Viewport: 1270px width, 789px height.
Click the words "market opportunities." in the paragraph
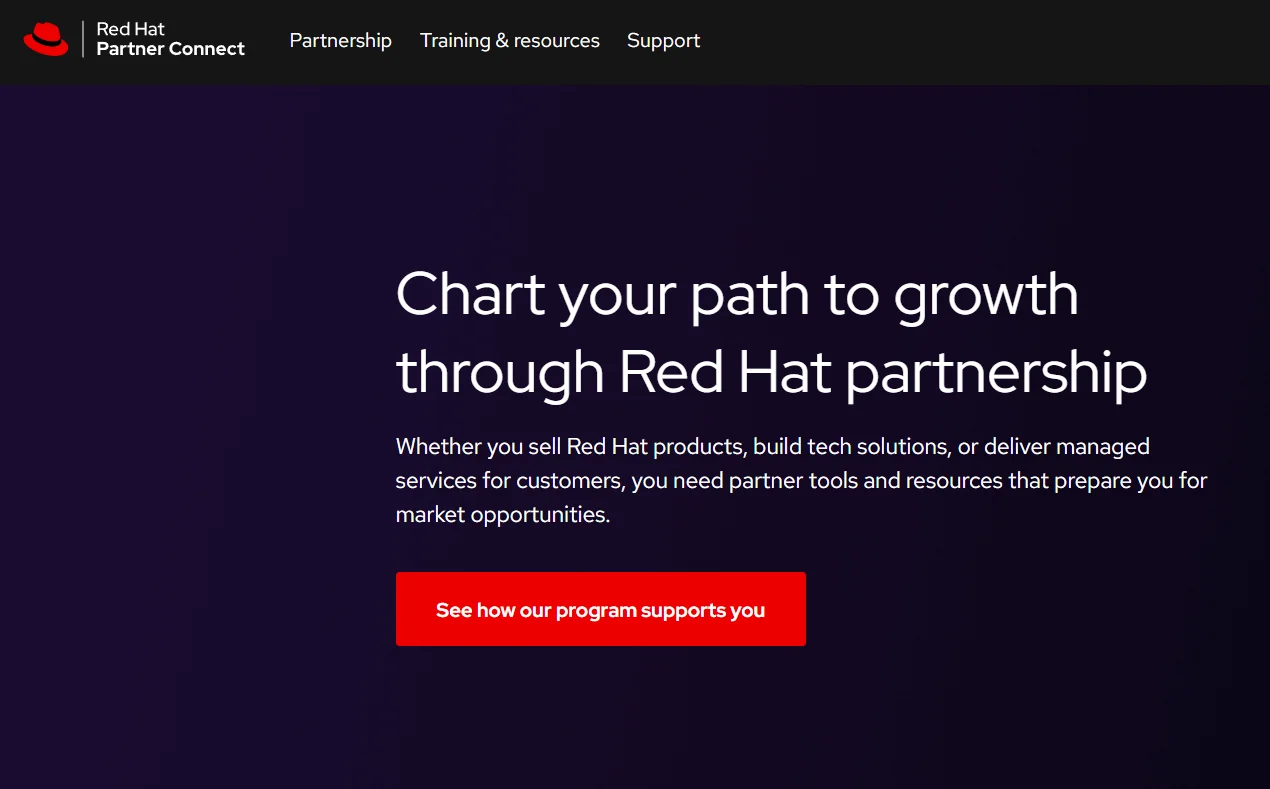pos(502,515)
